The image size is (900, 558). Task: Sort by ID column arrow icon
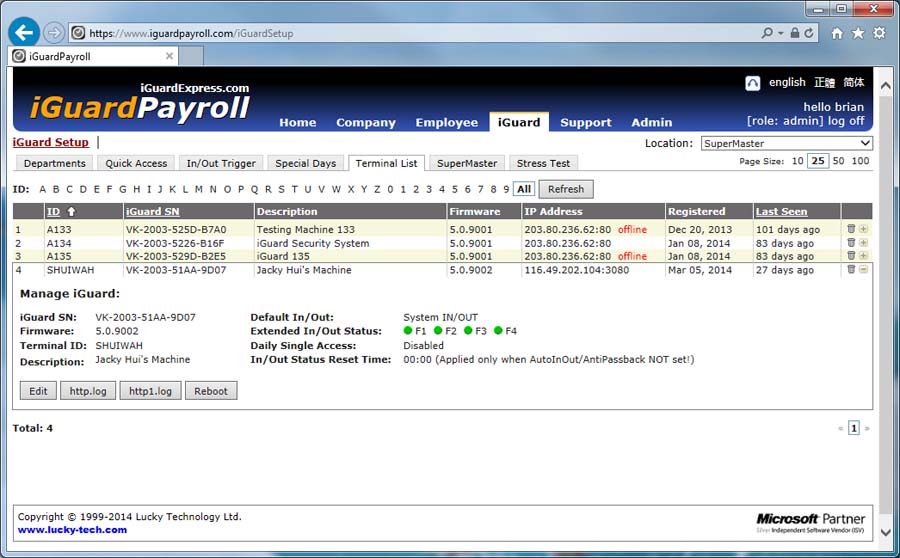tap(71, 211)
